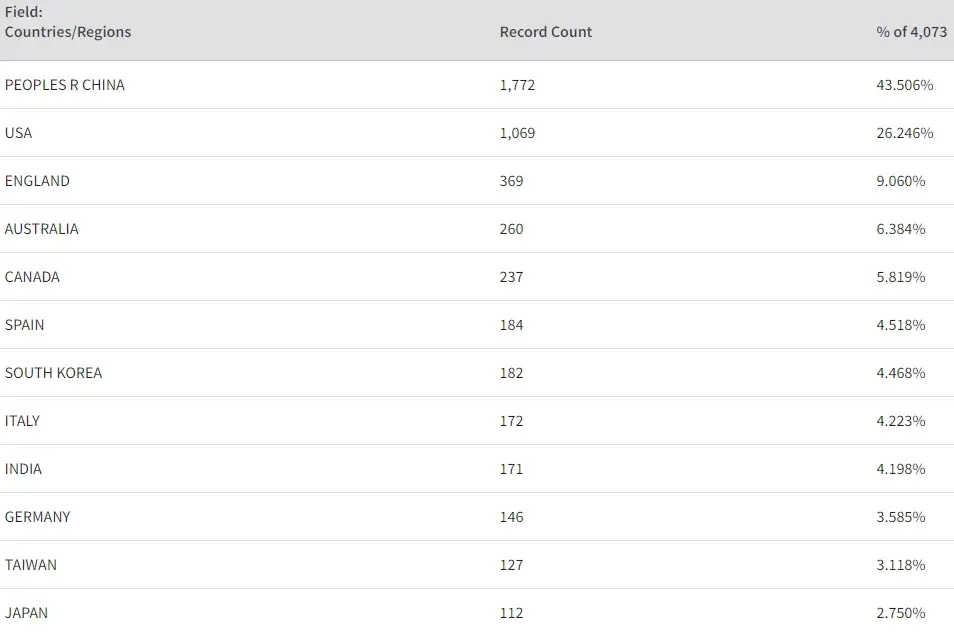
Task: Select the PEOPLES R CHINA row label
Action: coord(65,85)
